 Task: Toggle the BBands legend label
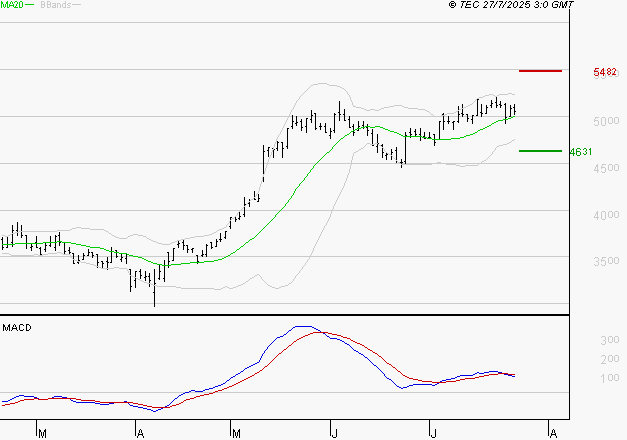pyautogui.click(x=54, y=6)
